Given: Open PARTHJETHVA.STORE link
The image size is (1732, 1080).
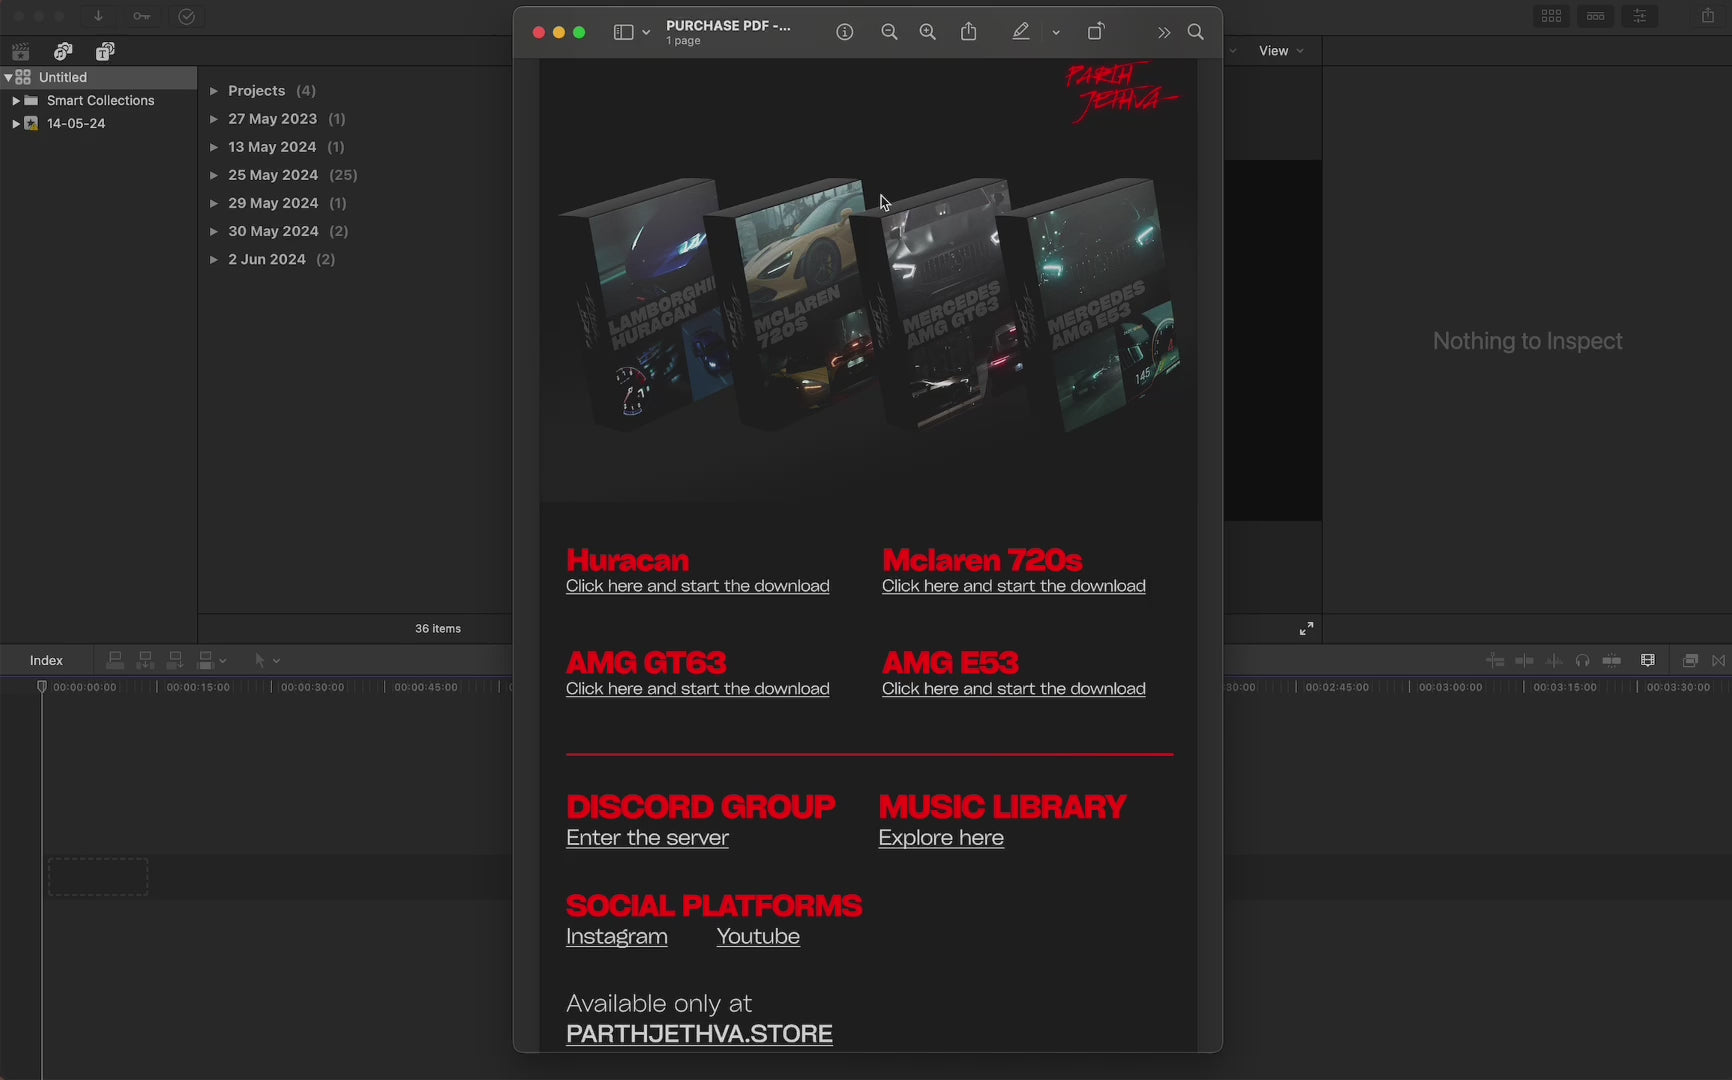Looking at the screenshot, I should [x=699, y=1034].
